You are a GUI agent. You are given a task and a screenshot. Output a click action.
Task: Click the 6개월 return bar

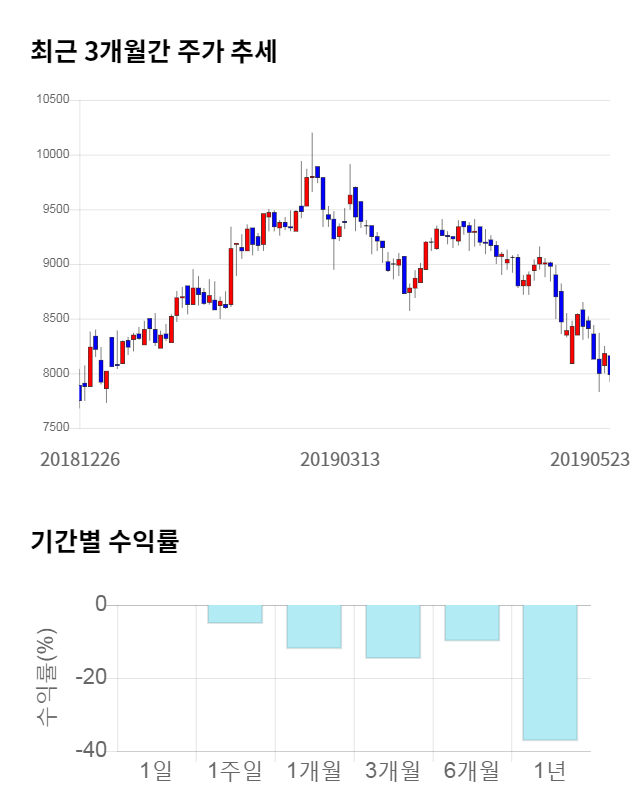[472, 622]
